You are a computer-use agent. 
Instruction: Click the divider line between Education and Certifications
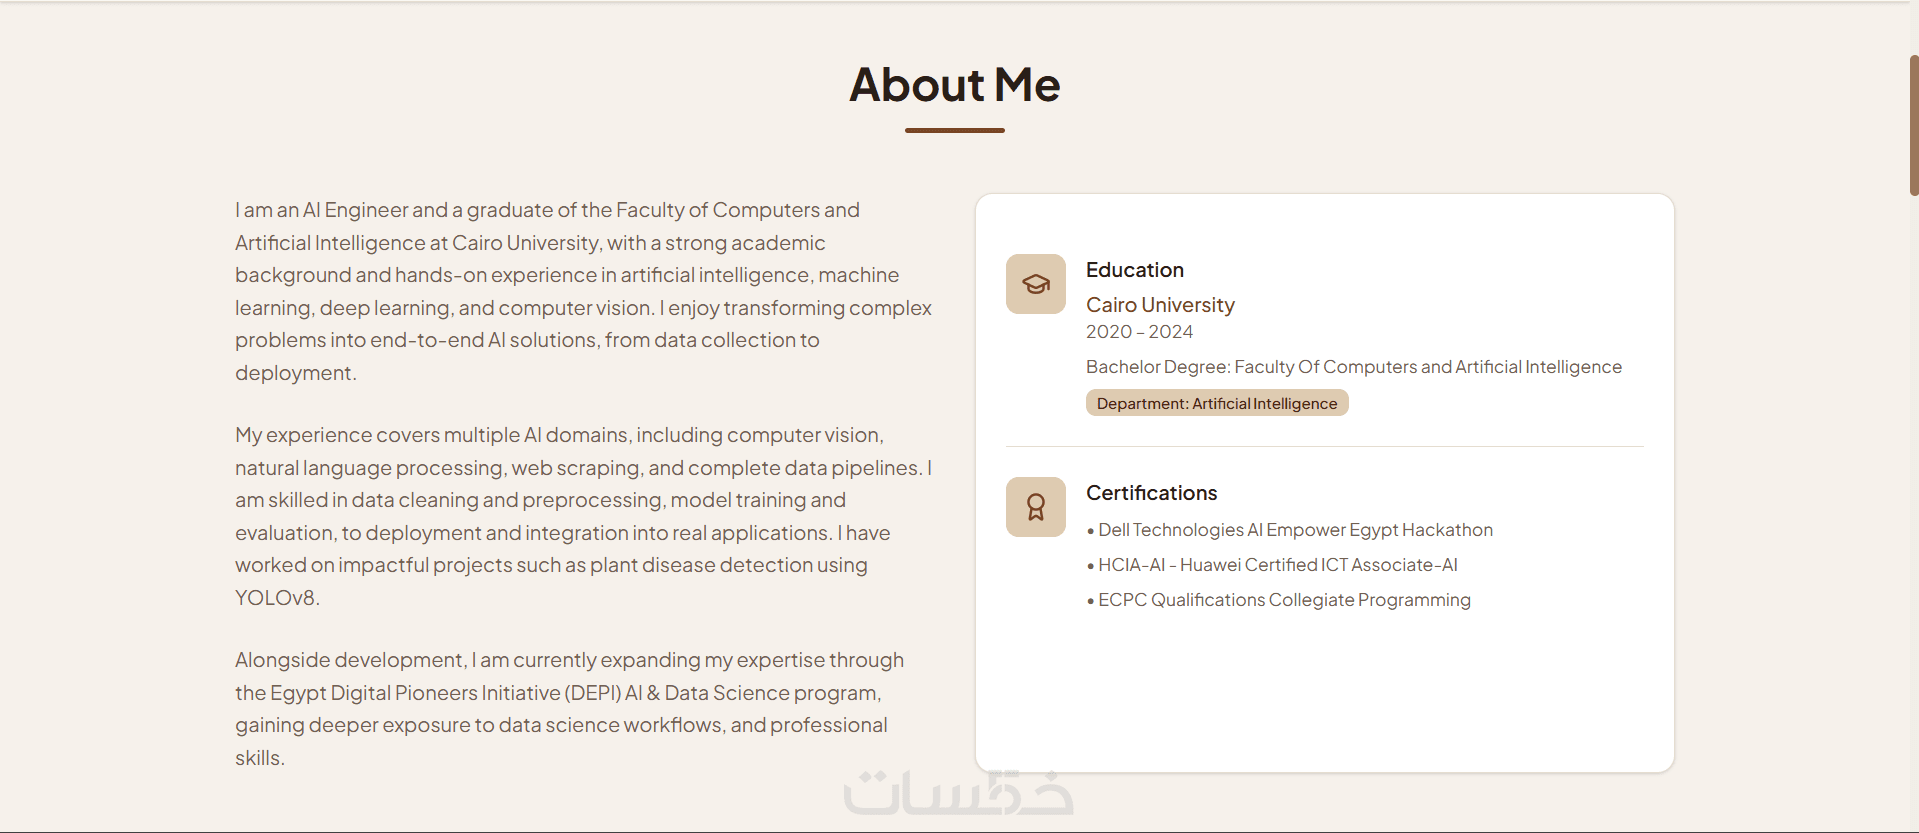[x=1324, y=446]
